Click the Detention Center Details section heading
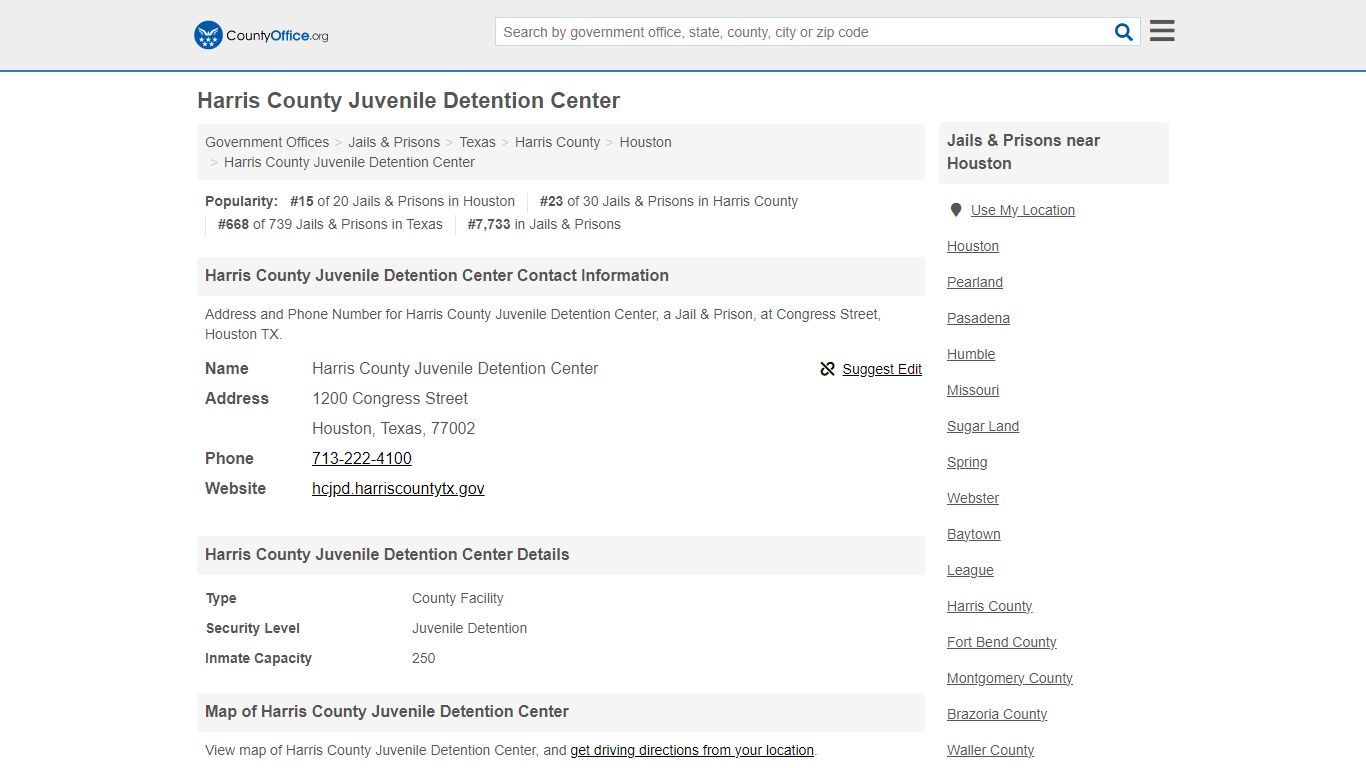Screen dimensions: 1366x768 click(387, 554)
